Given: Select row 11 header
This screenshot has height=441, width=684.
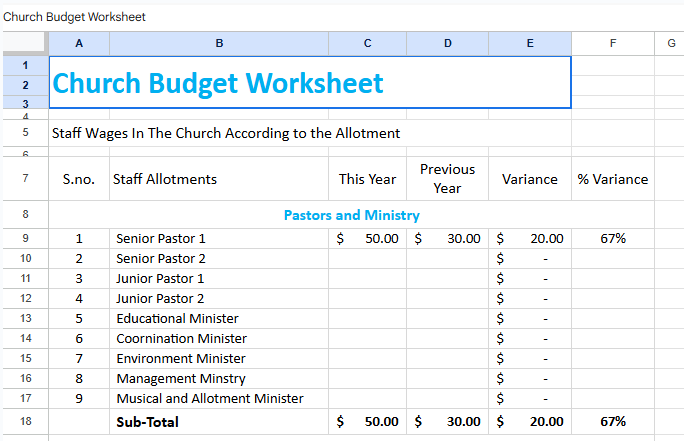Looking at the screenshot, I should click(x=25, y=278).
